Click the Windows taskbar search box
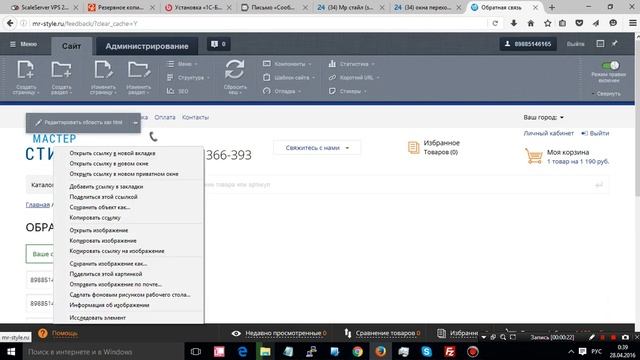Image resolution: width=640 pixels, height=360 pixels. coord(102,351)
